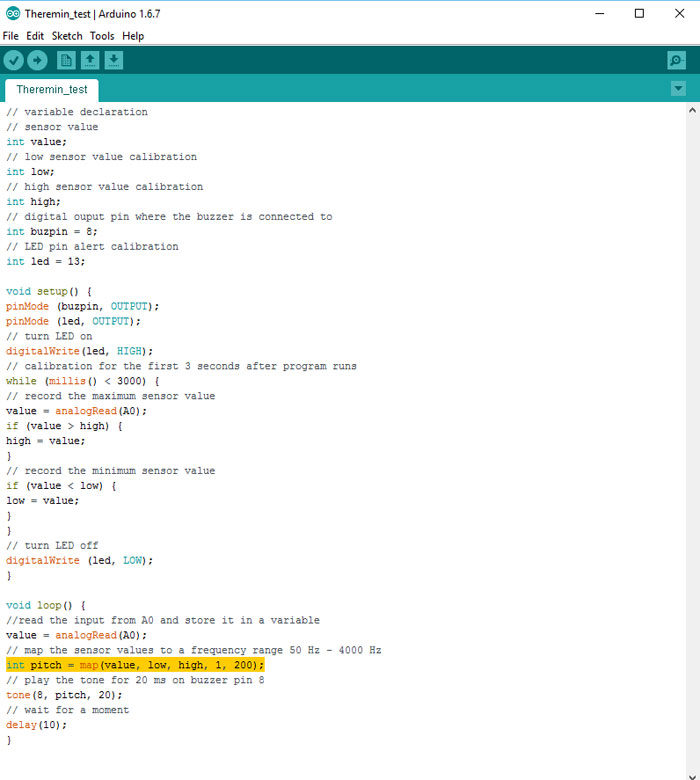The width and height of the screenshot is (700, 780).
Task: Click the 'int high;' line
Action: (33, 201)
